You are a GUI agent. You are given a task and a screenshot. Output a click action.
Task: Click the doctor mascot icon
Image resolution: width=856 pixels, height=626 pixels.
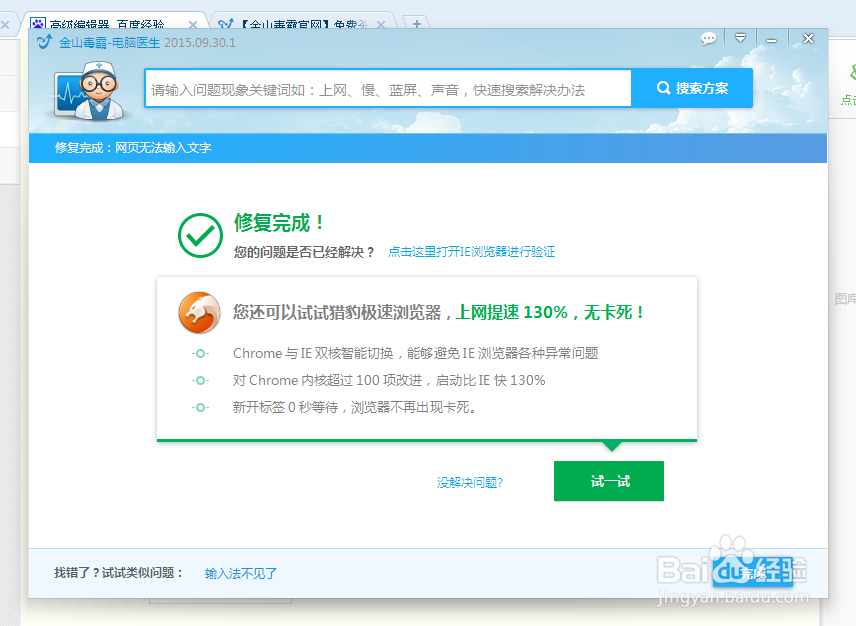pyautogui.click(x=89, y=91)
